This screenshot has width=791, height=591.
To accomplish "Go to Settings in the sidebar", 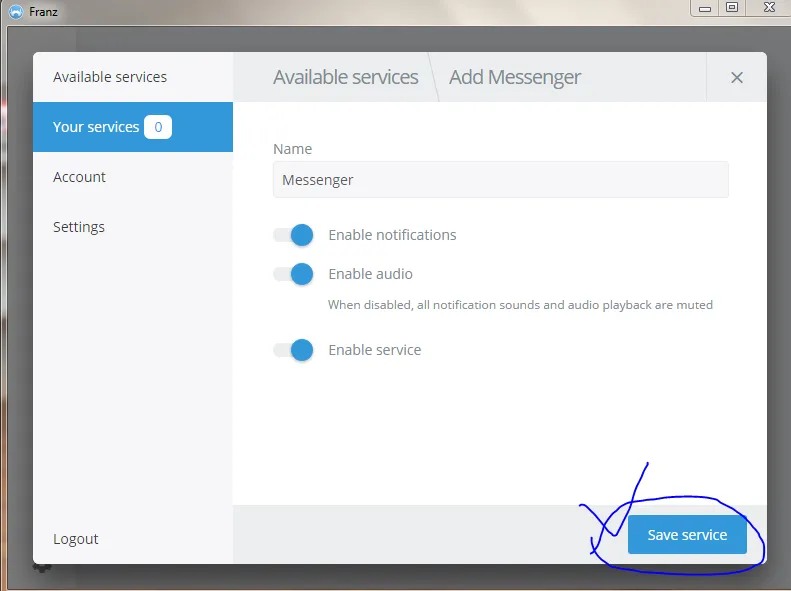I will 133,227.
